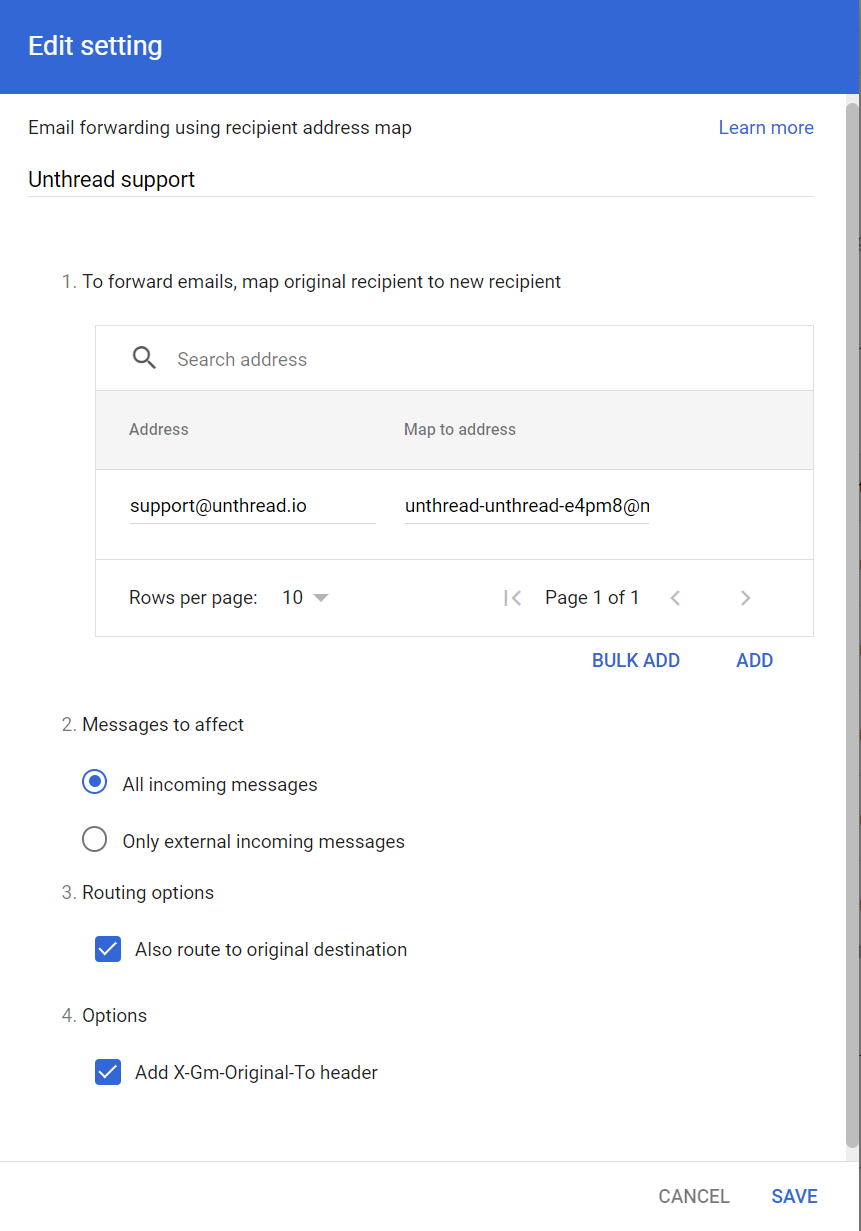Click the next page chevron
This screenshot has height=1231, width=861.
pos(745,597)
